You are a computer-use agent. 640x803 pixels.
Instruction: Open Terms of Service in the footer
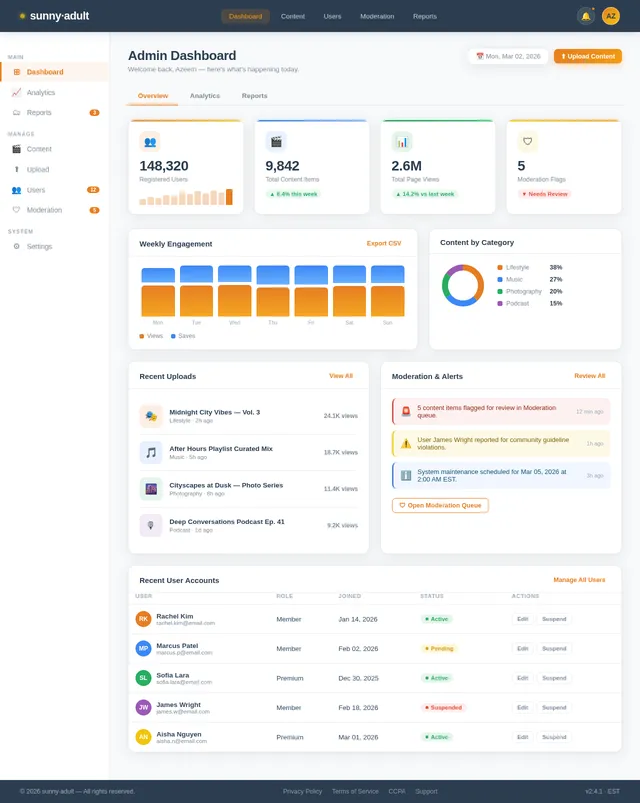pyautogui.click(x=355, y=791)
